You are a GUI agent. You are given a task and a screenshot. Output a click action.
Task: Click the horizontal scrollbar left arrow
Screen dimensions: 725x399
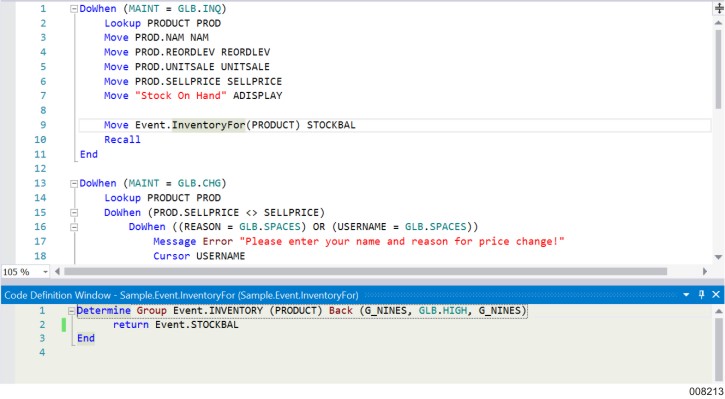click(x=57, y=271)
